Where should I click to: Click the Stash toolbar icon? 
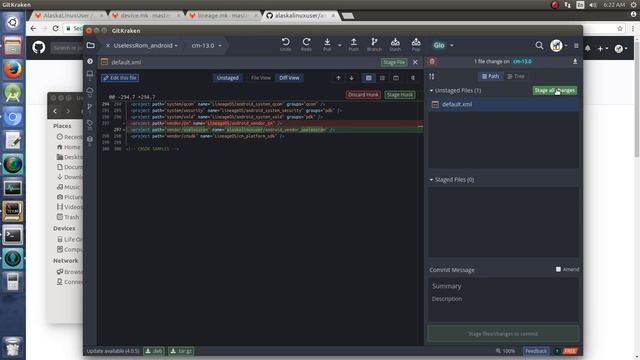coord(395,44)
